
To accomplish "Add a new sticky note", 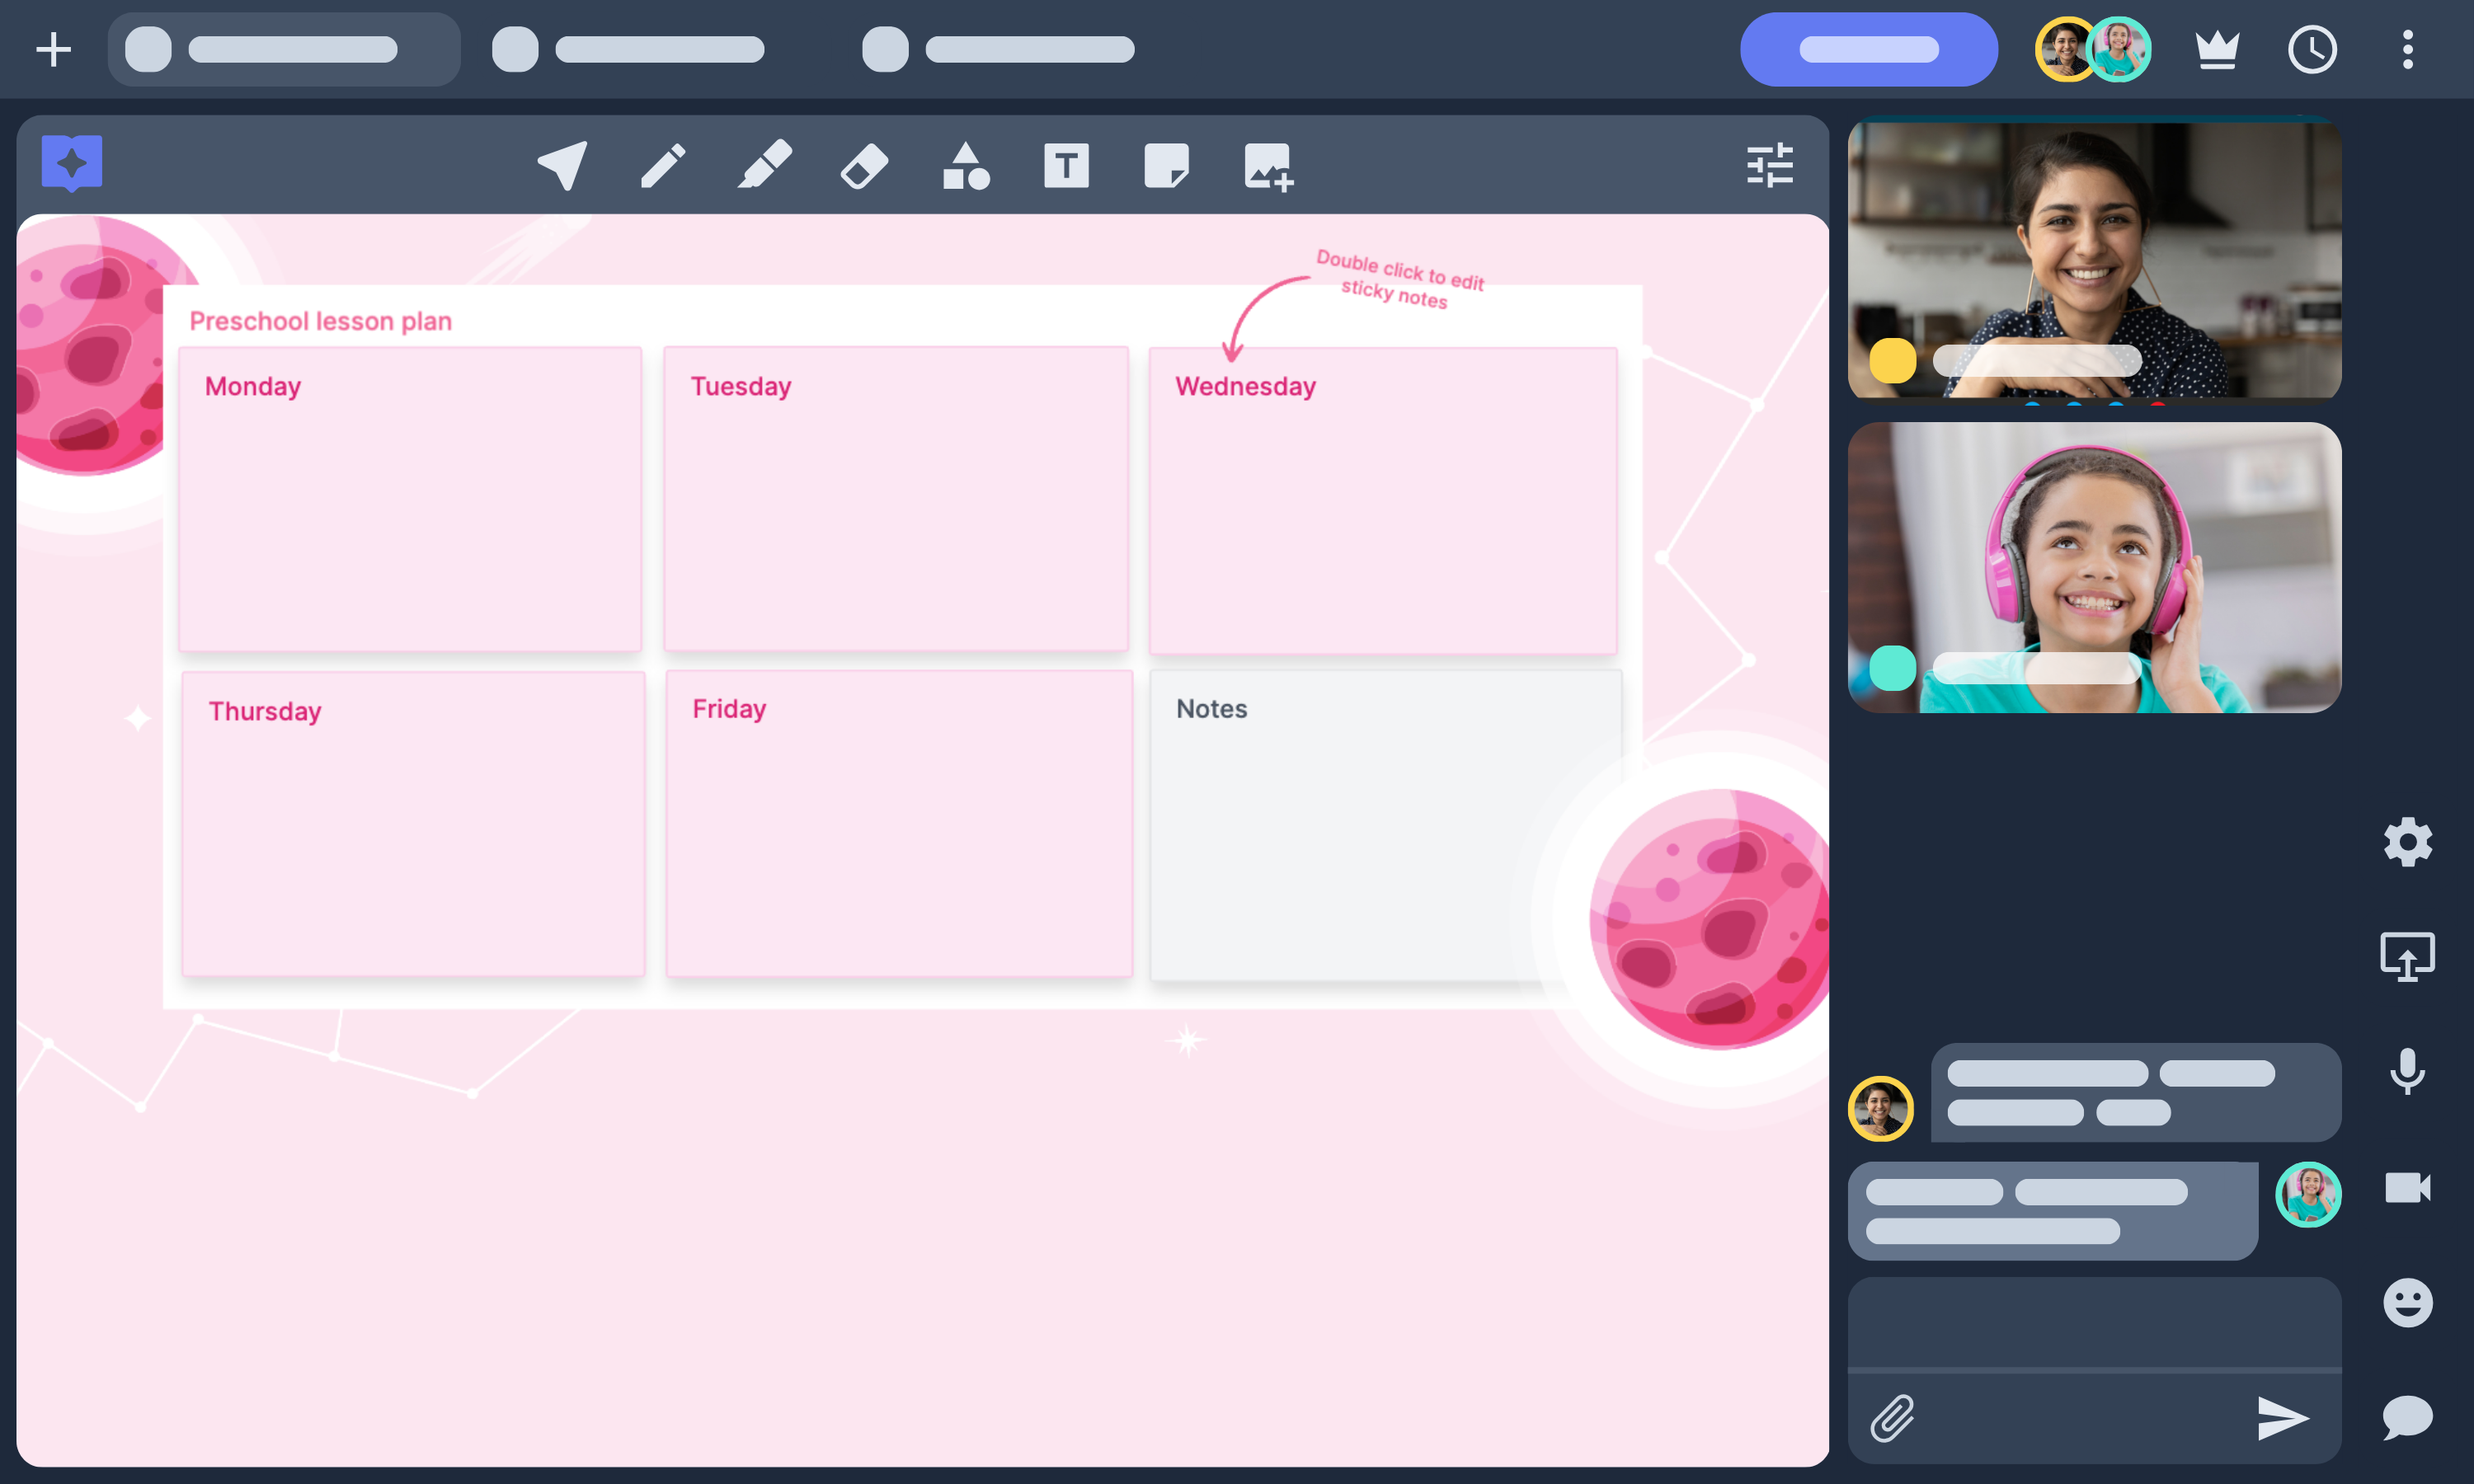I will pyautogui.click(x=1167, y=166).
